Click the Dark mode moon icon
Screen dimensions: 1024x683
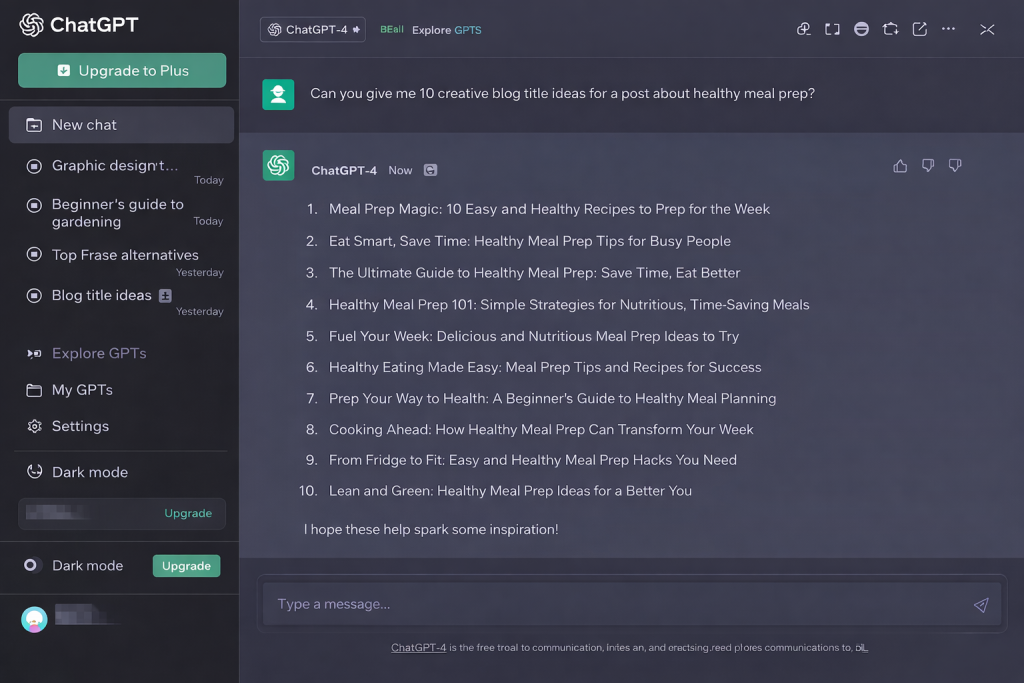click(34, 471)
